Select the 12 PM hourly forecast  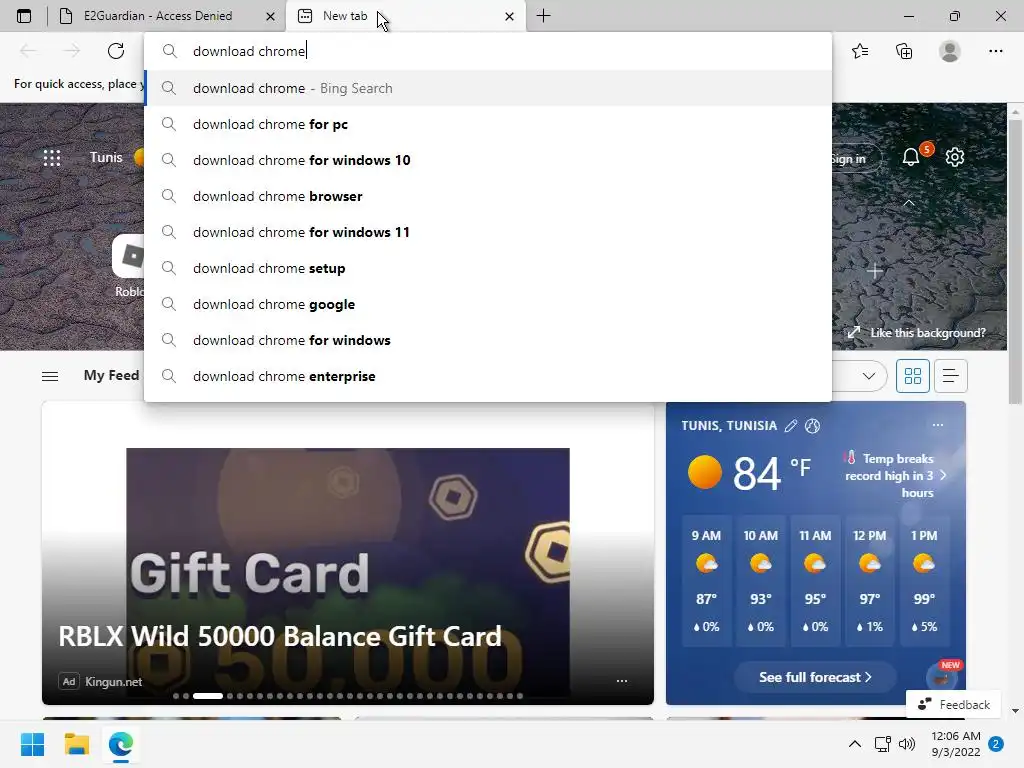click(x=869, y=581)
